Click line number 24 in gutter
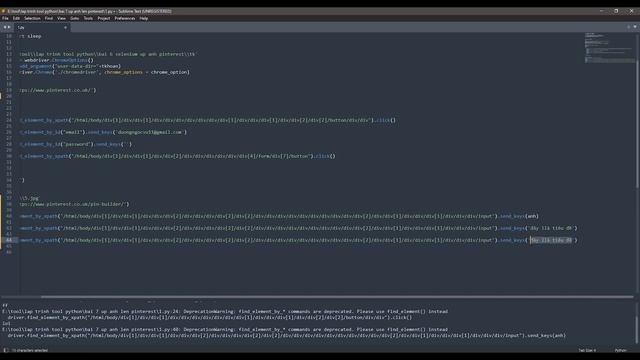640x360 pixels. click(9, 120)
